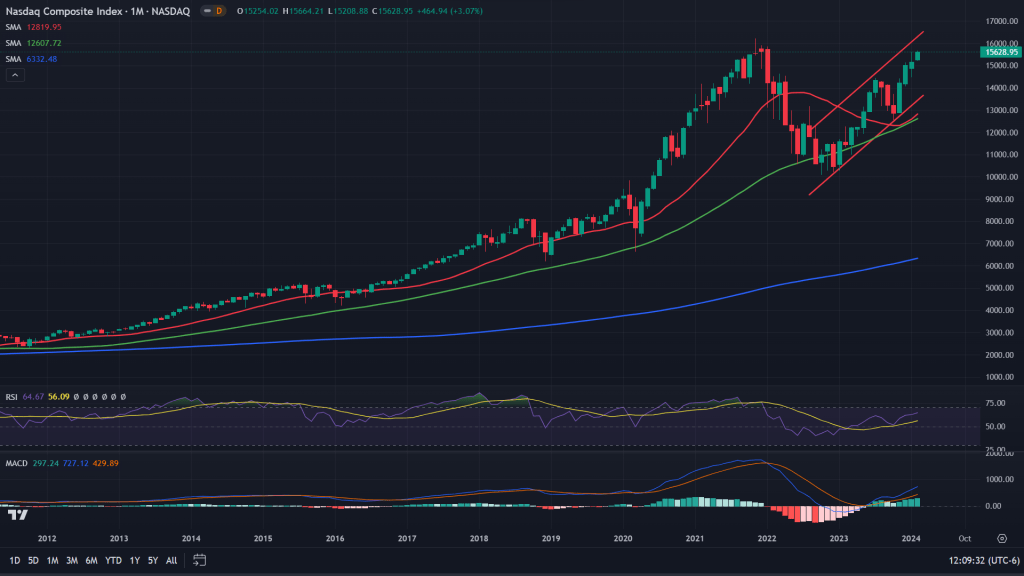The image size is (1024, 576).
Task: Collapse the indicator legend with the chevron
Action: 15,76
